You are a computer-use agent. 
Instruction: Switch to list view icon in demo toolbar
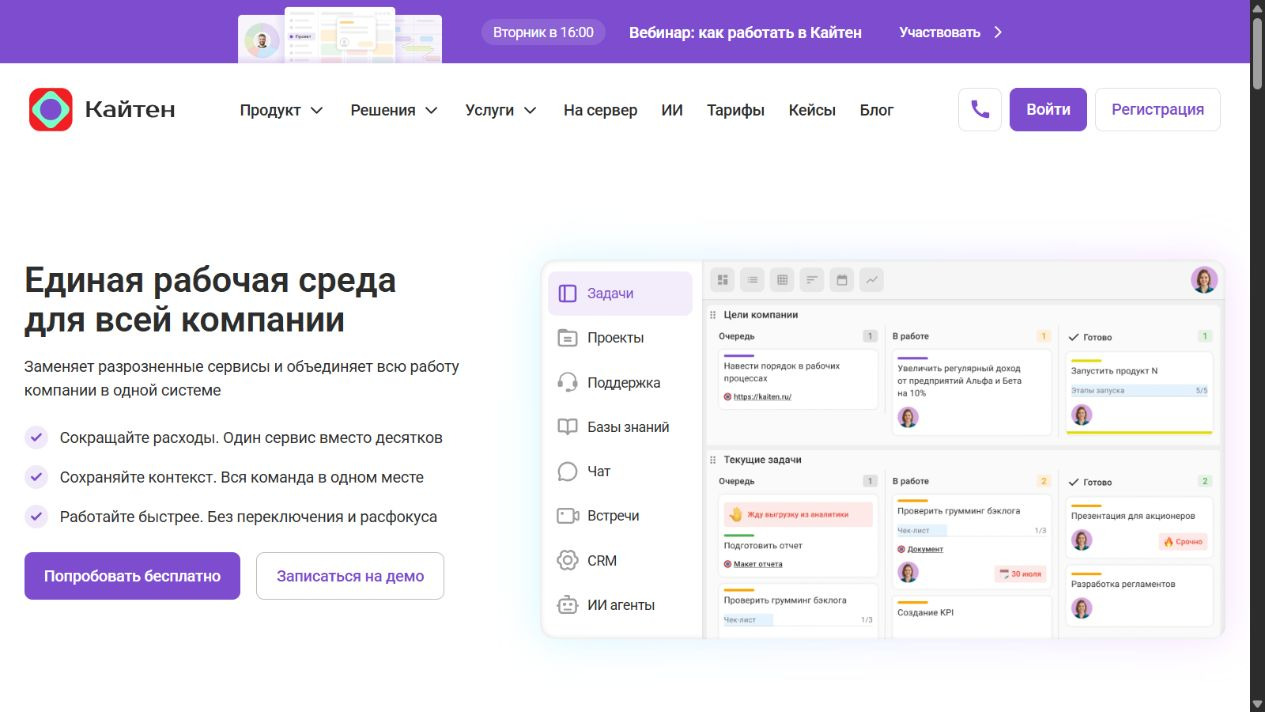[x=752, y=280]
